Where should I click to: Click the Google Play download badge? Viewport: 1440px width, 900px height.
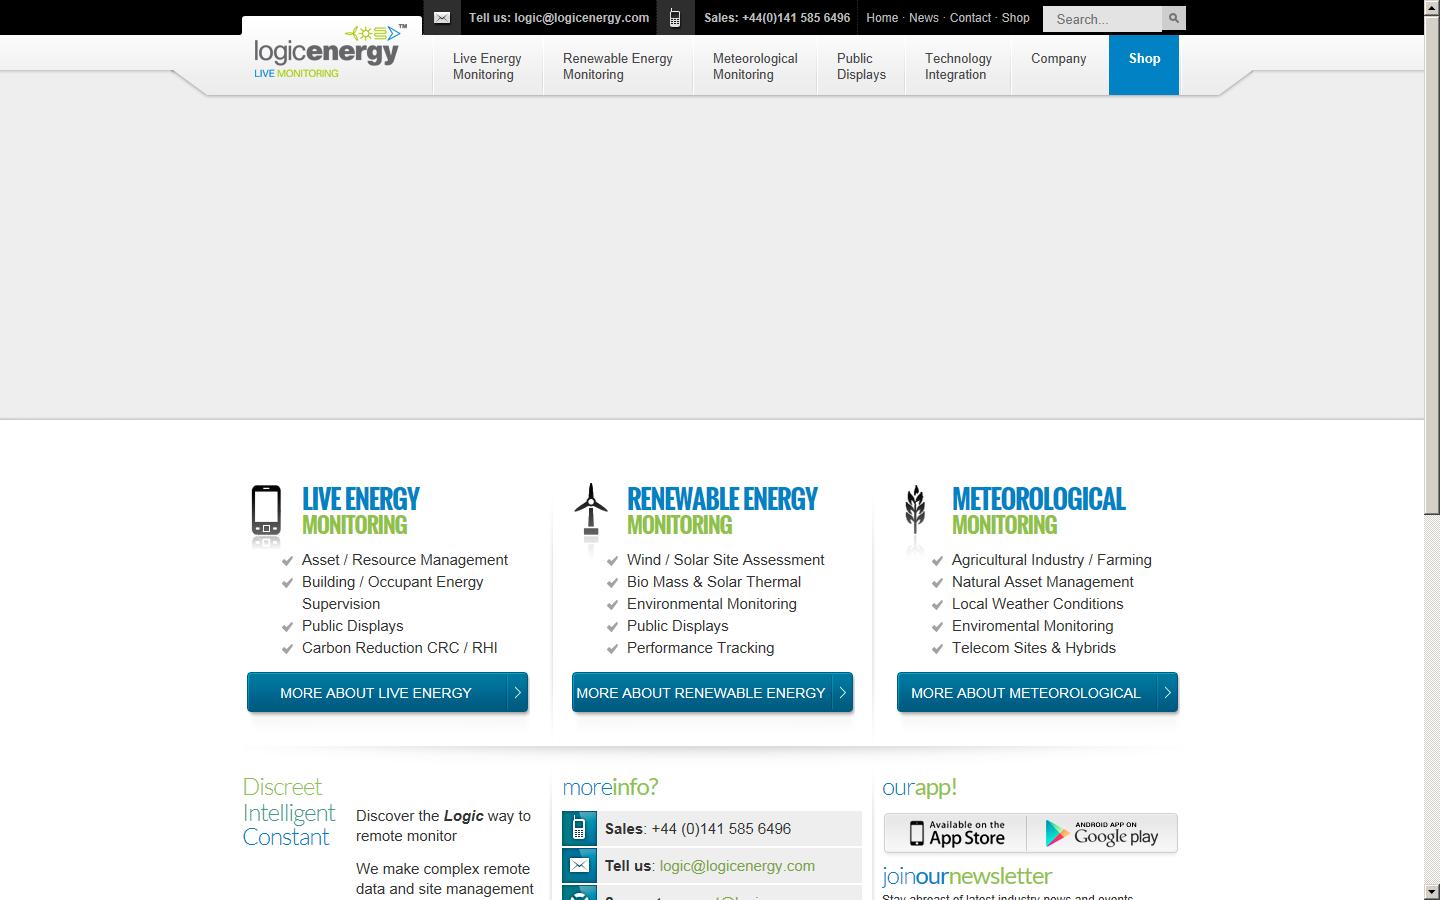tap(1102, 833)
